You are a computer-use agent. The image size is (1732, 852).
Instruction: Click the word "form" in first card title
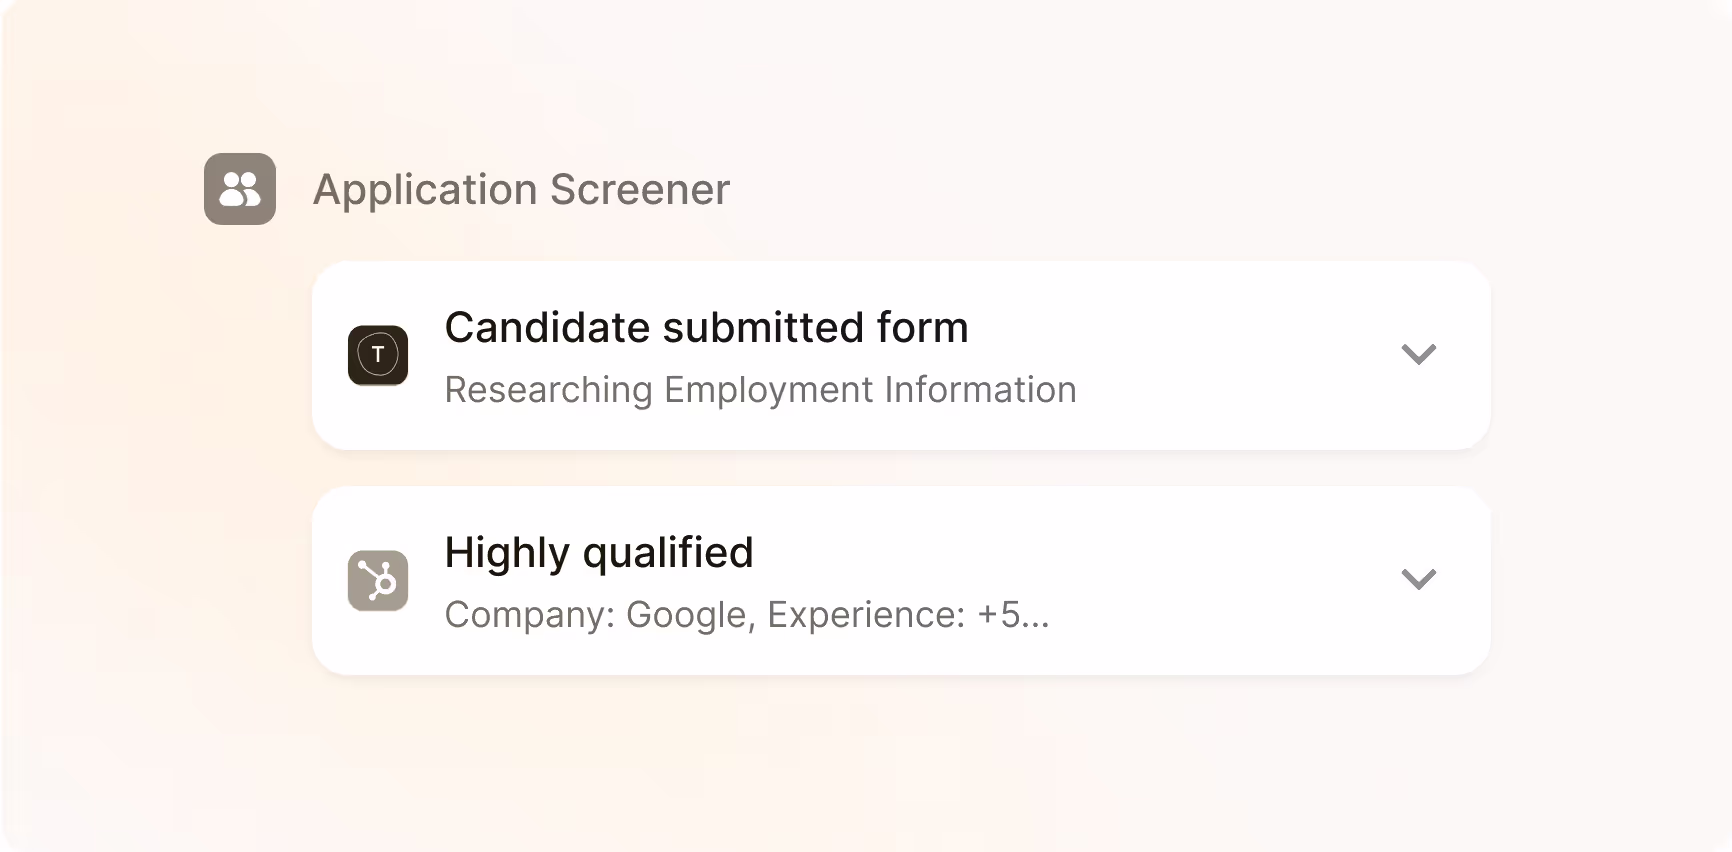[x=922, y=328]
